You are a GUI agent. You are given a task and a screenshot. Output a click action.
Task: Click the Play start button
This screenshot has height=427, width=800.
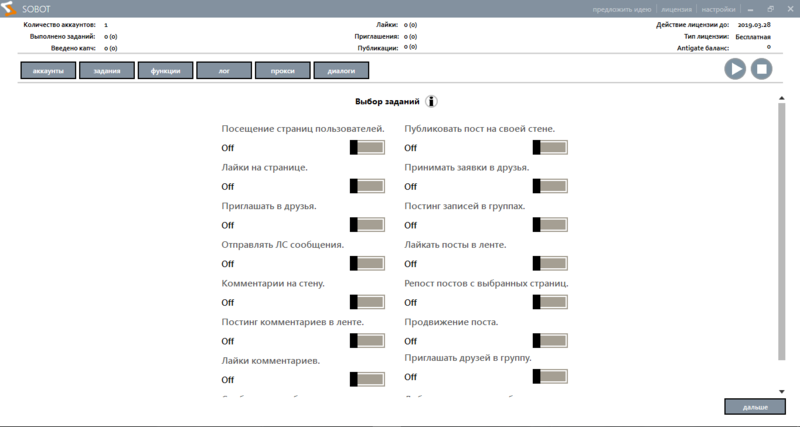[735, 69]
